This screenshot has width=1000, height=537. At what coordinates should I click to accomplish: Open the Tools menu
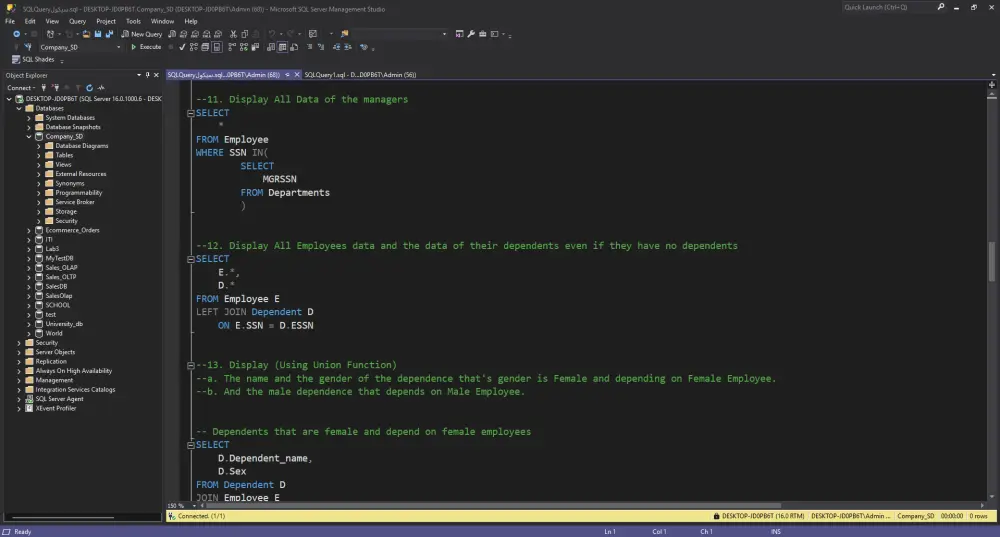133,21
